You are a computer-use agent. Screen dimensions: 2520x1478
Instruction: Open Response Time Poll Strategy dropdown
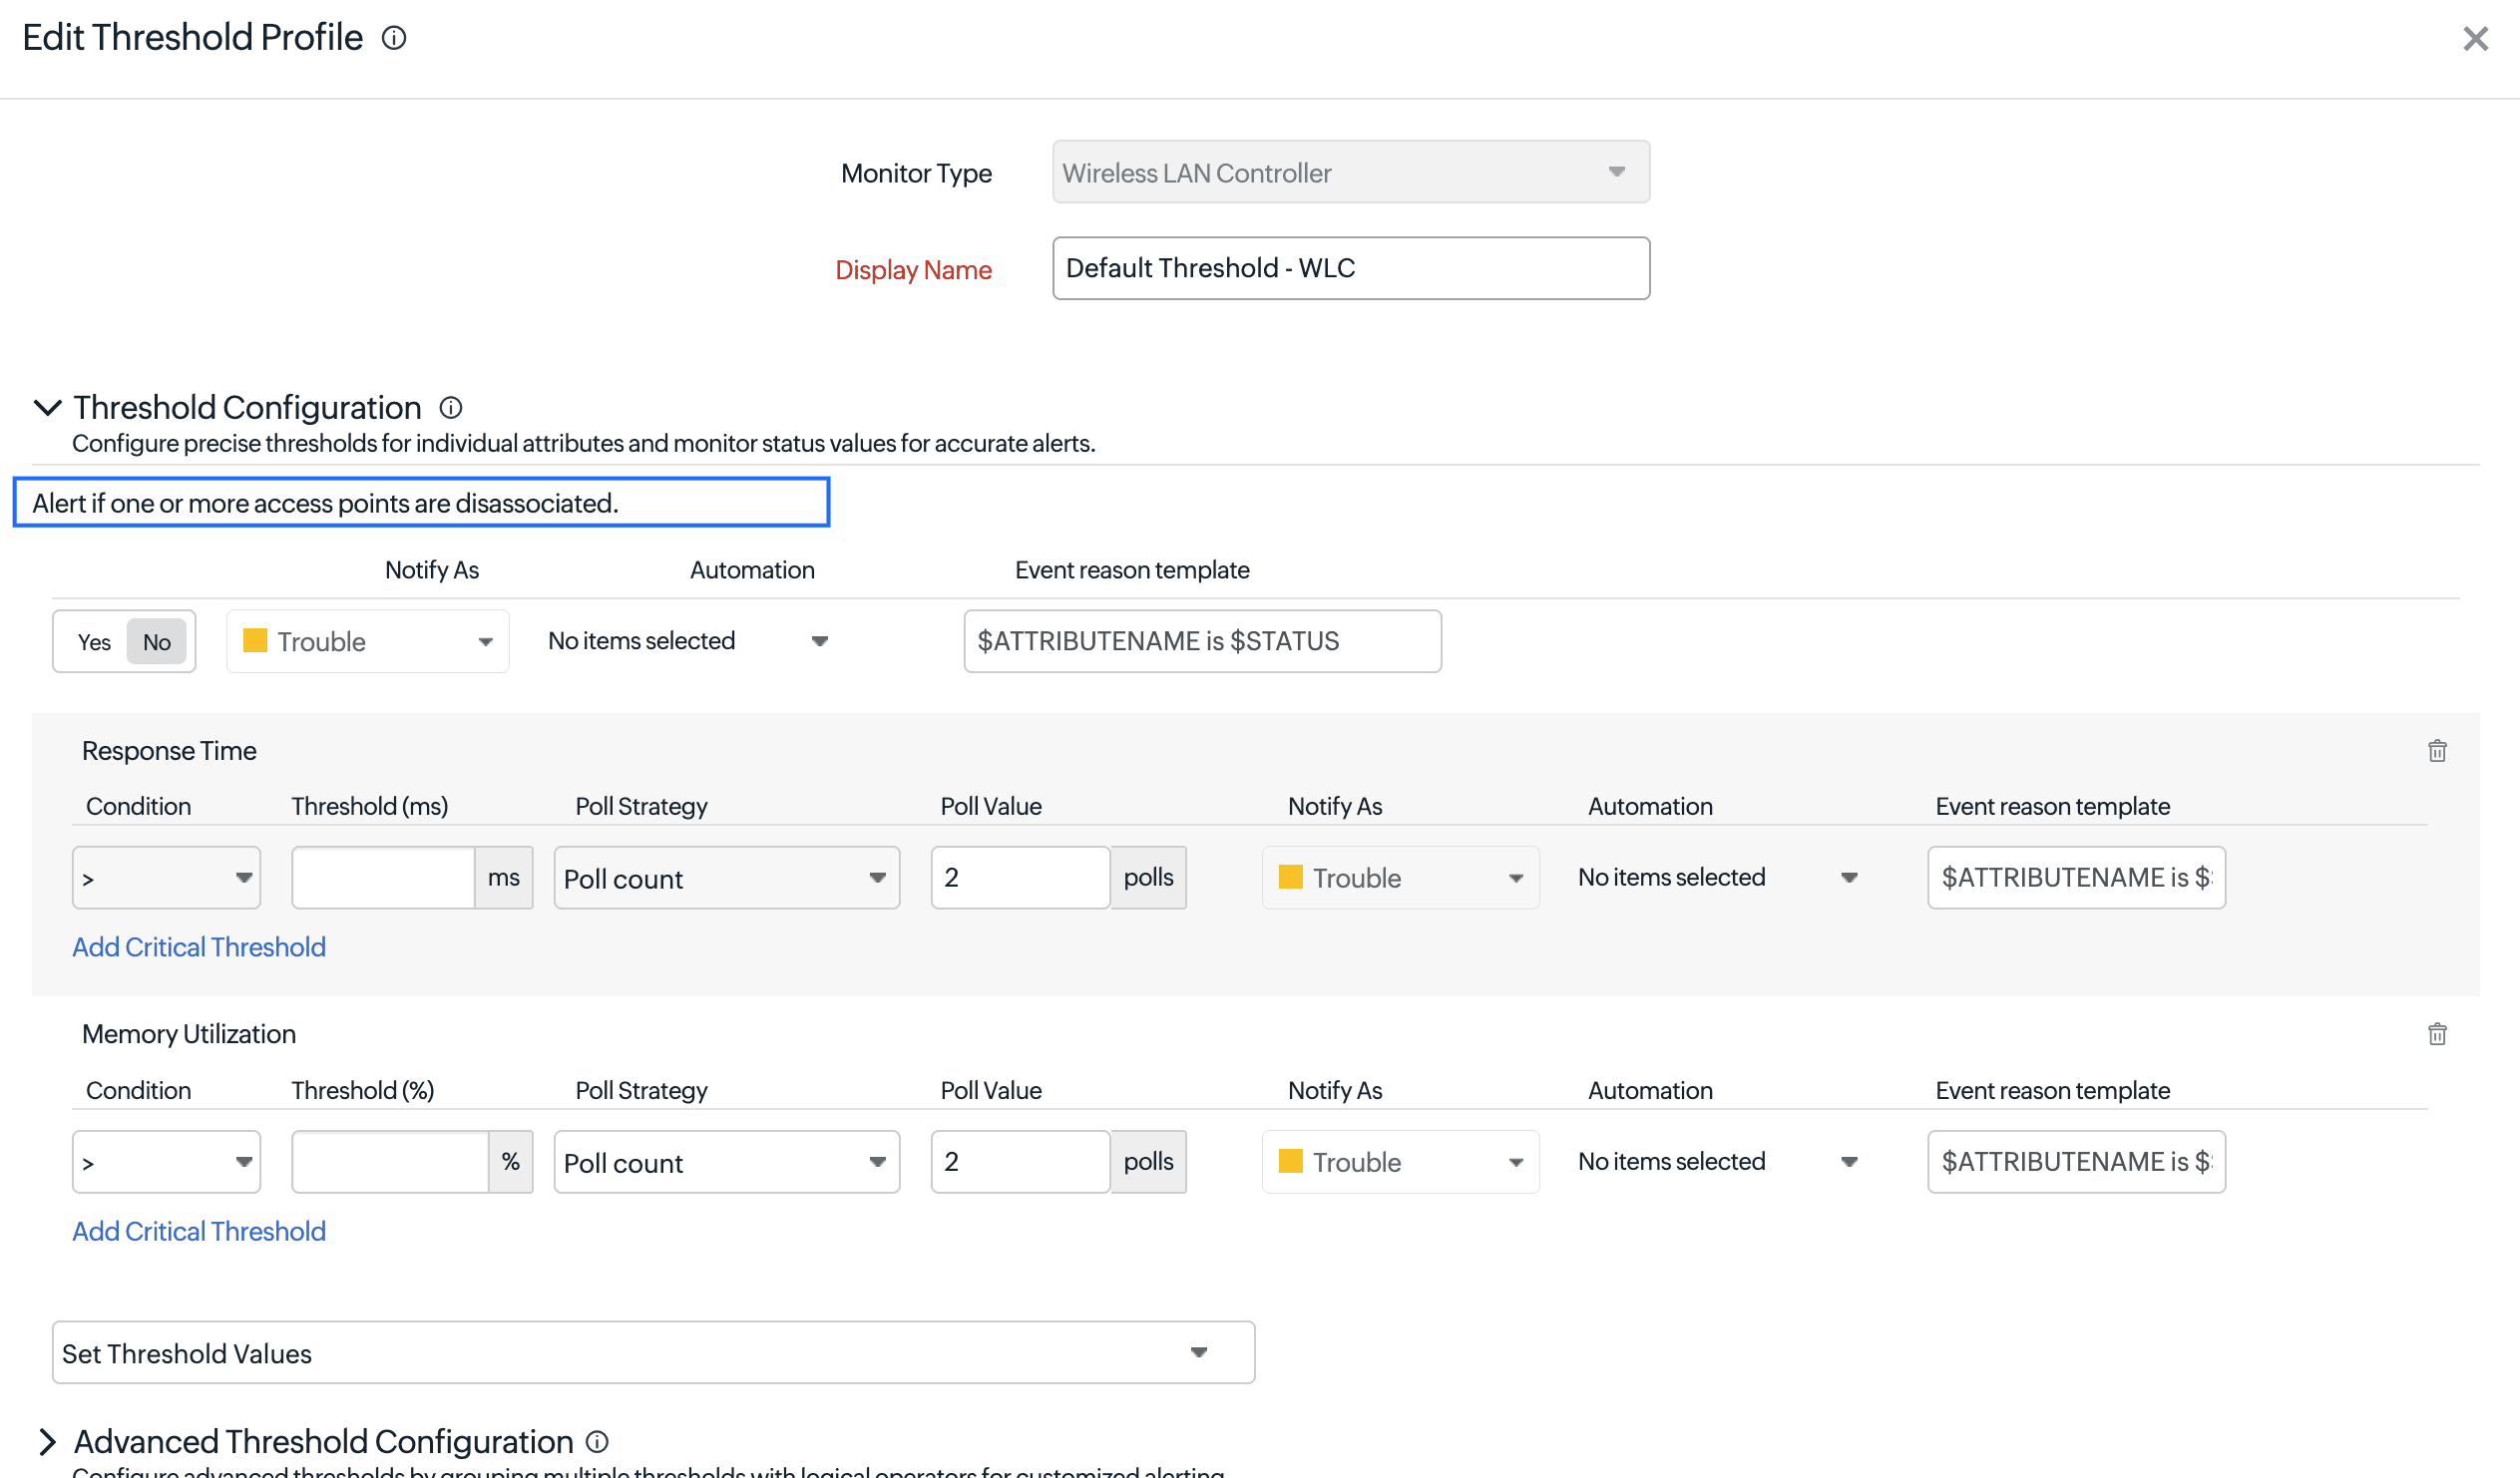(x=726, y=878)
